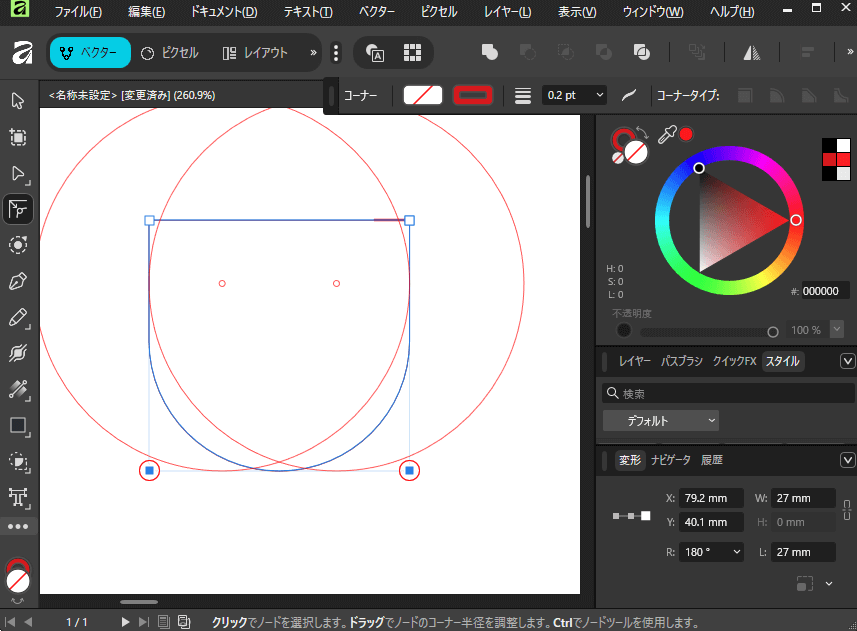Click the color picker eyedropper icon

click(x=666, y=135)
